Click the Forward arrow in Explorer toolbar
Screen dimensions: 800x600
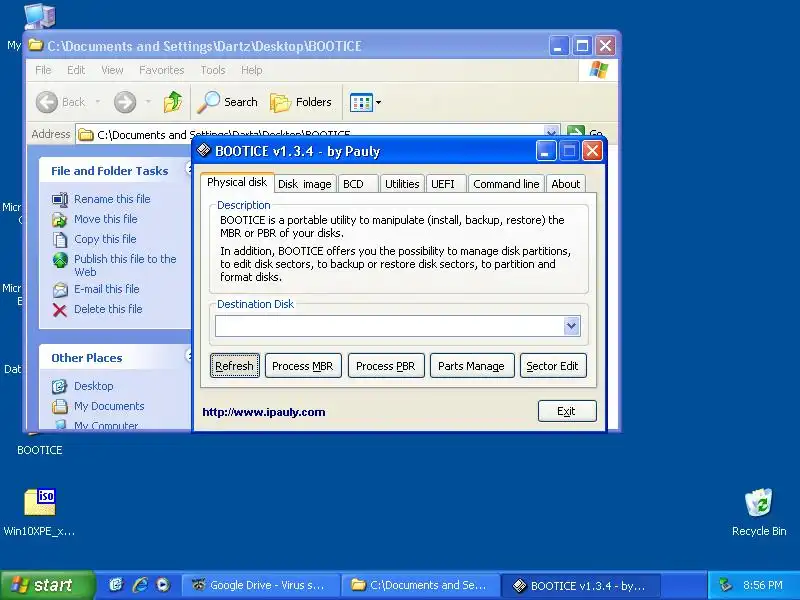[x=125, y=102]
